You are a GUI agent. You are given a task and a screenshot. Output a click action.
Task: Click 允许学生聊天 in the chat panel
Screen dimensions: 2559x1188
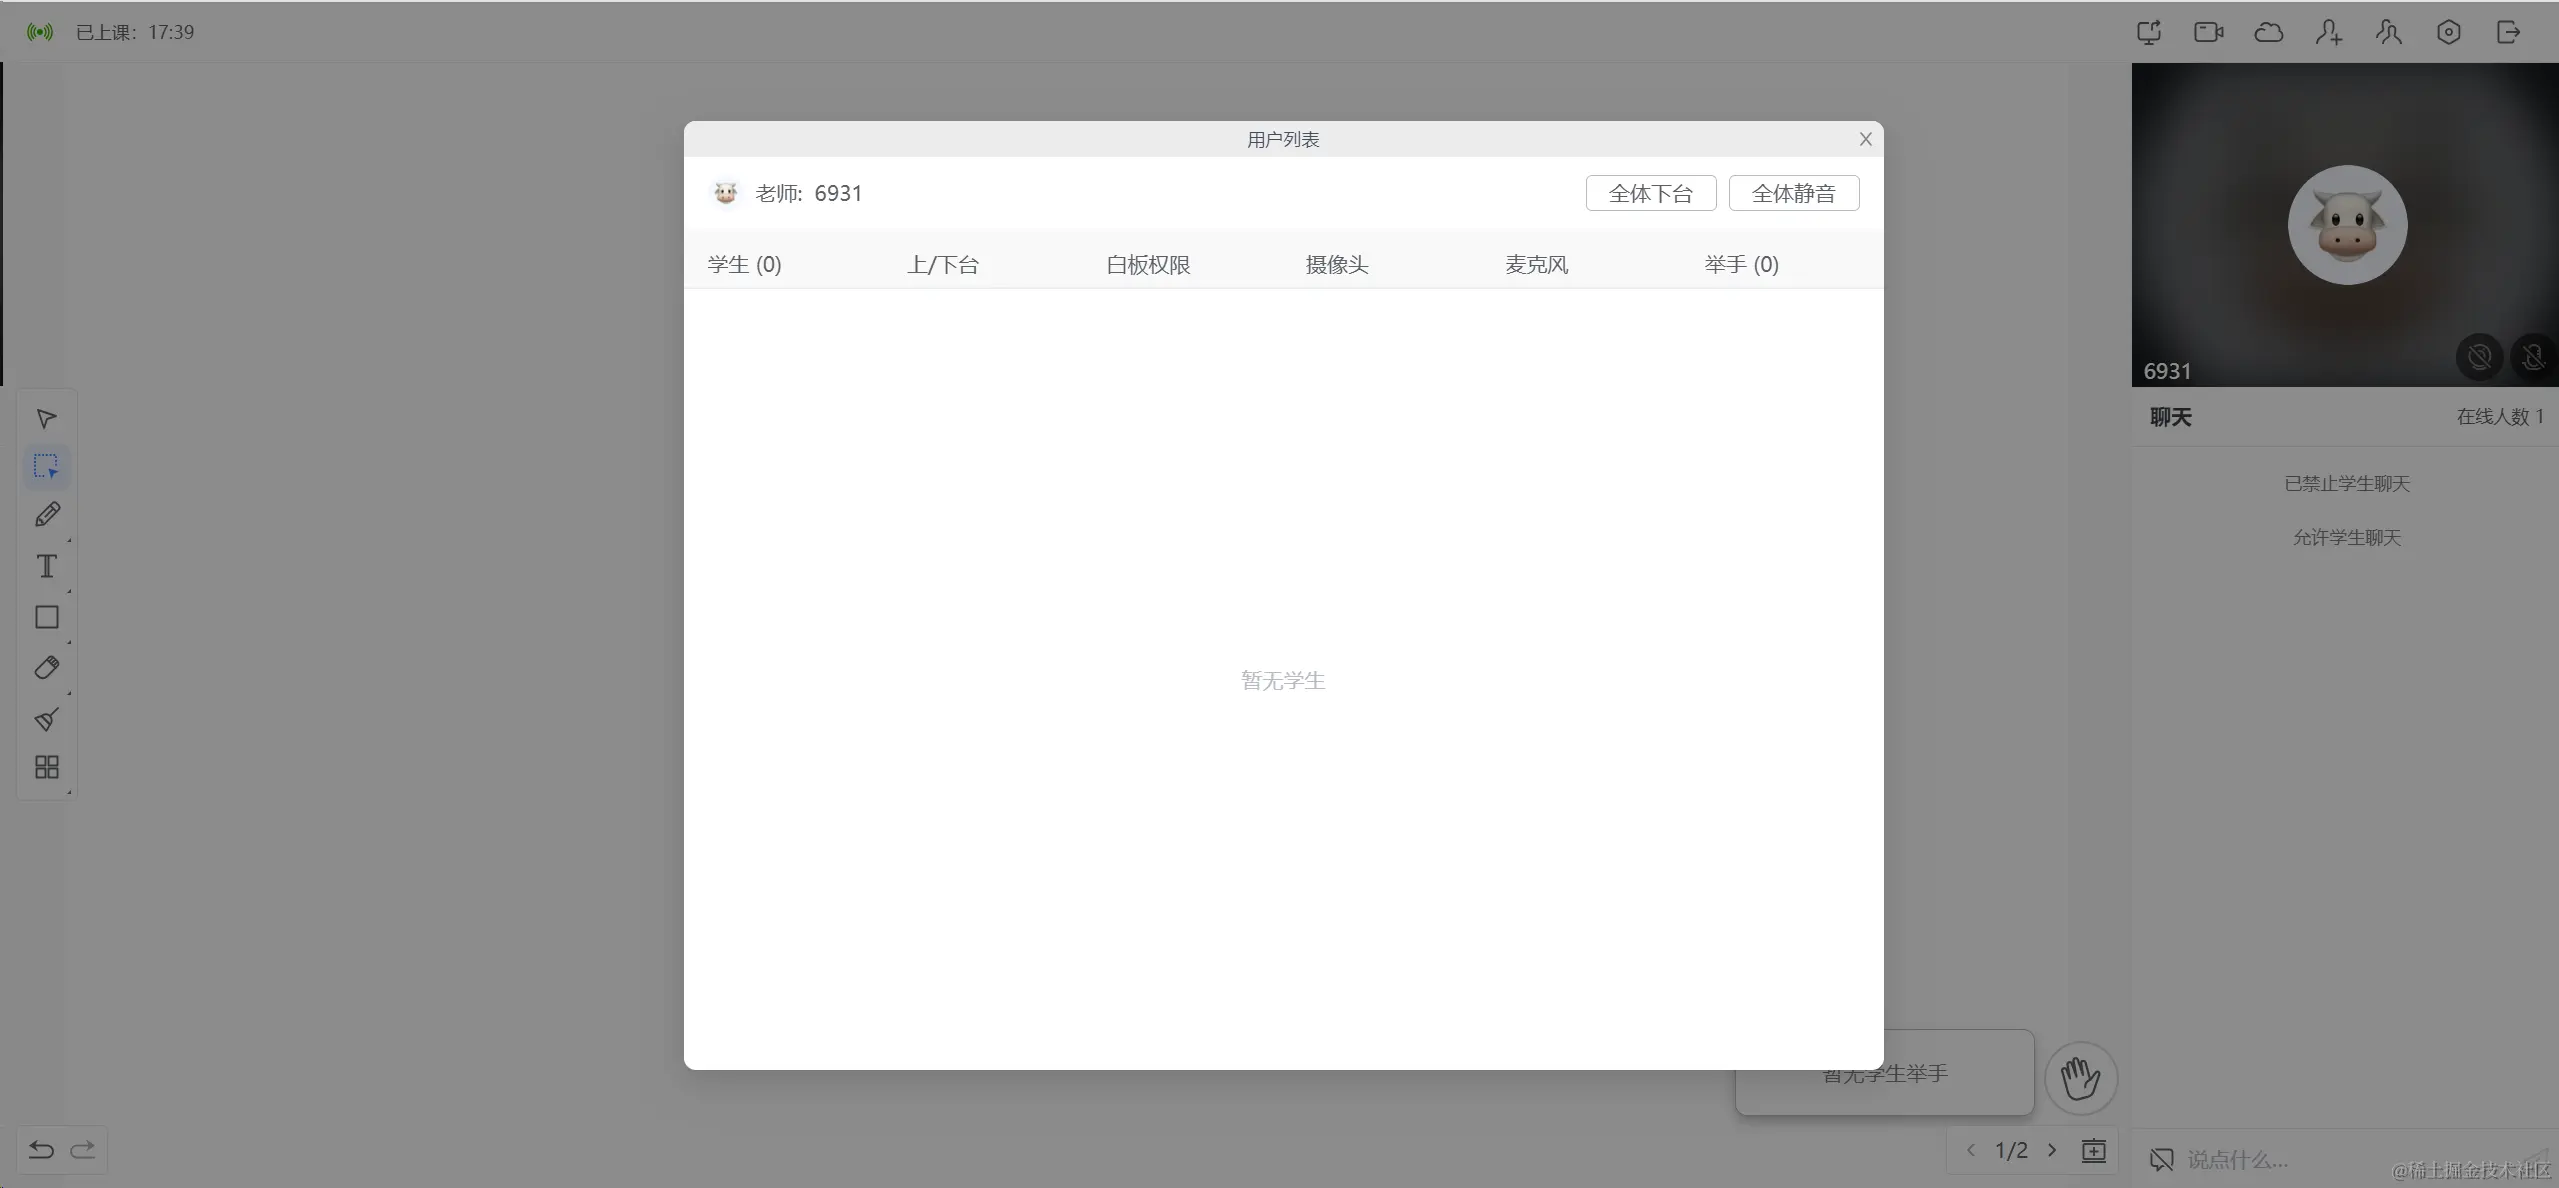point(2344,537)
